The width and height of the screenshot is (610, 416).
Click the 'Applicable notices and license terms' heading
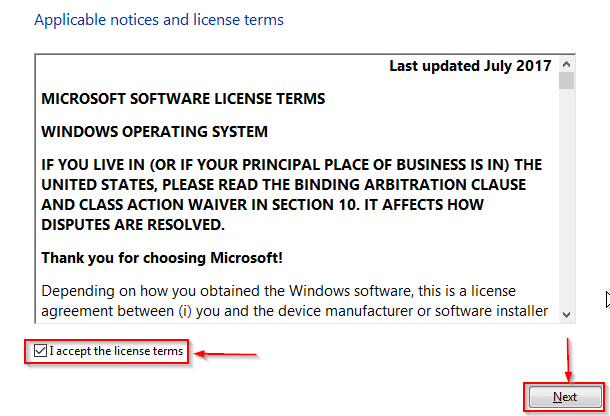159,20
